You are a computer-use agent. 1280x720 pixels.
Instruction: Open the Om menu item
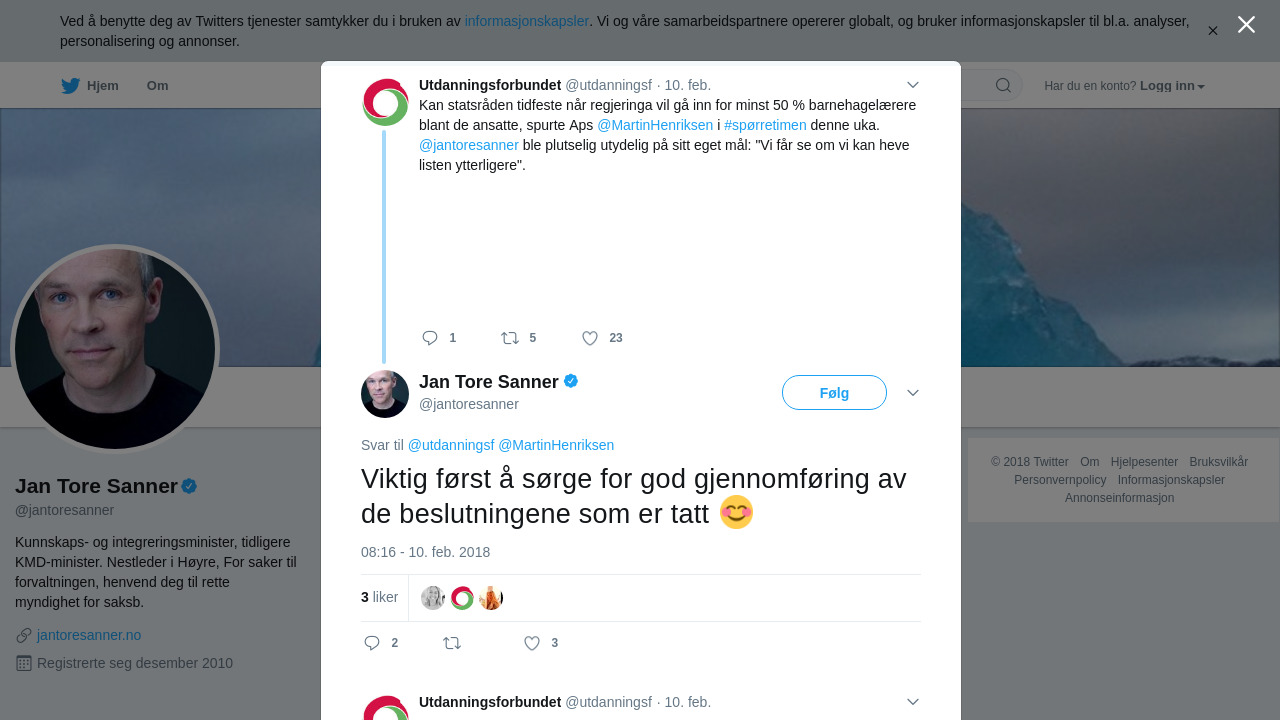tap(157, 86)
